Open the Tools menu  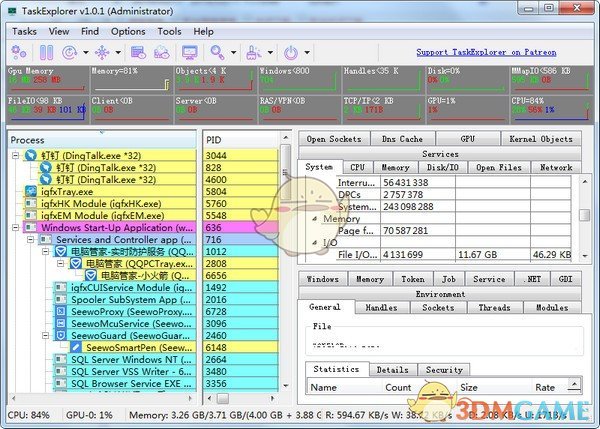coord(170,31)
